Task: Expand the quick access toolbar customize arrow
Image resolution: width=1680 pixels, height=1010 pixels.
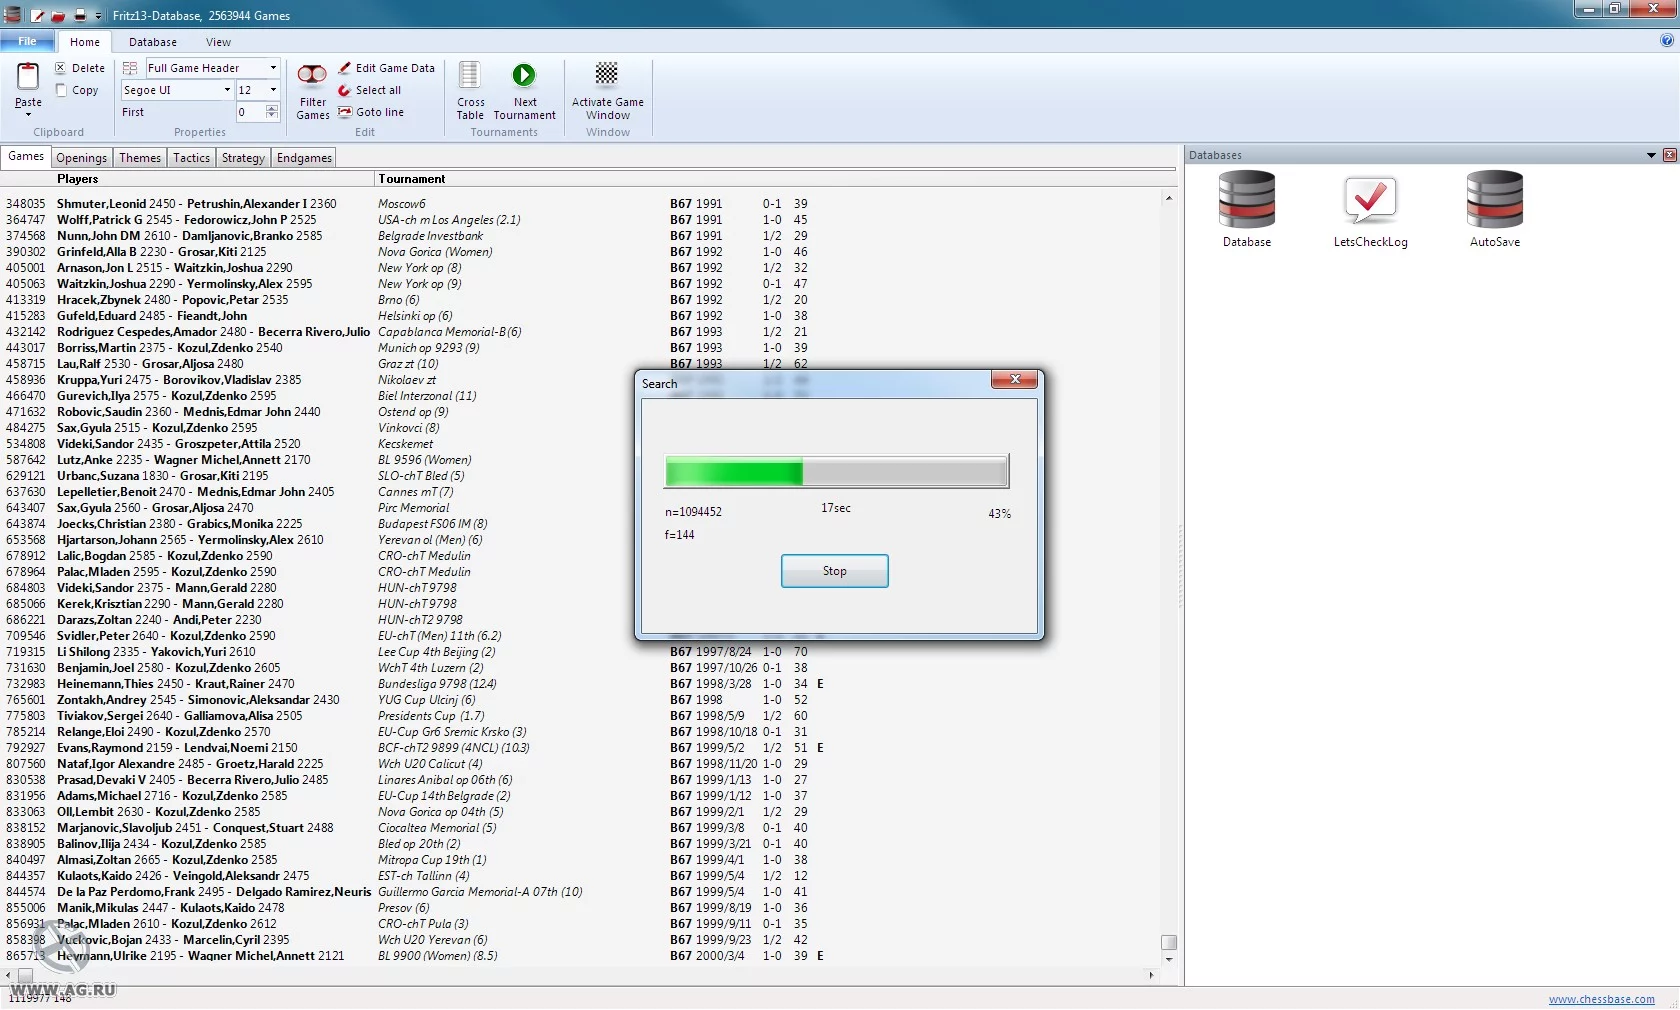Action: click(98, 16)
